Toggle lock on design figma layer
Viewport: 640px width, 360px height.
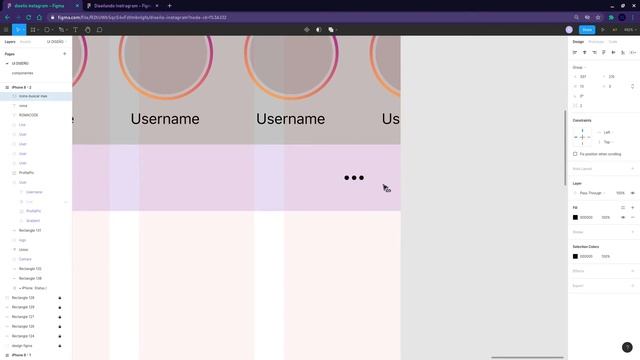point(60,346)
